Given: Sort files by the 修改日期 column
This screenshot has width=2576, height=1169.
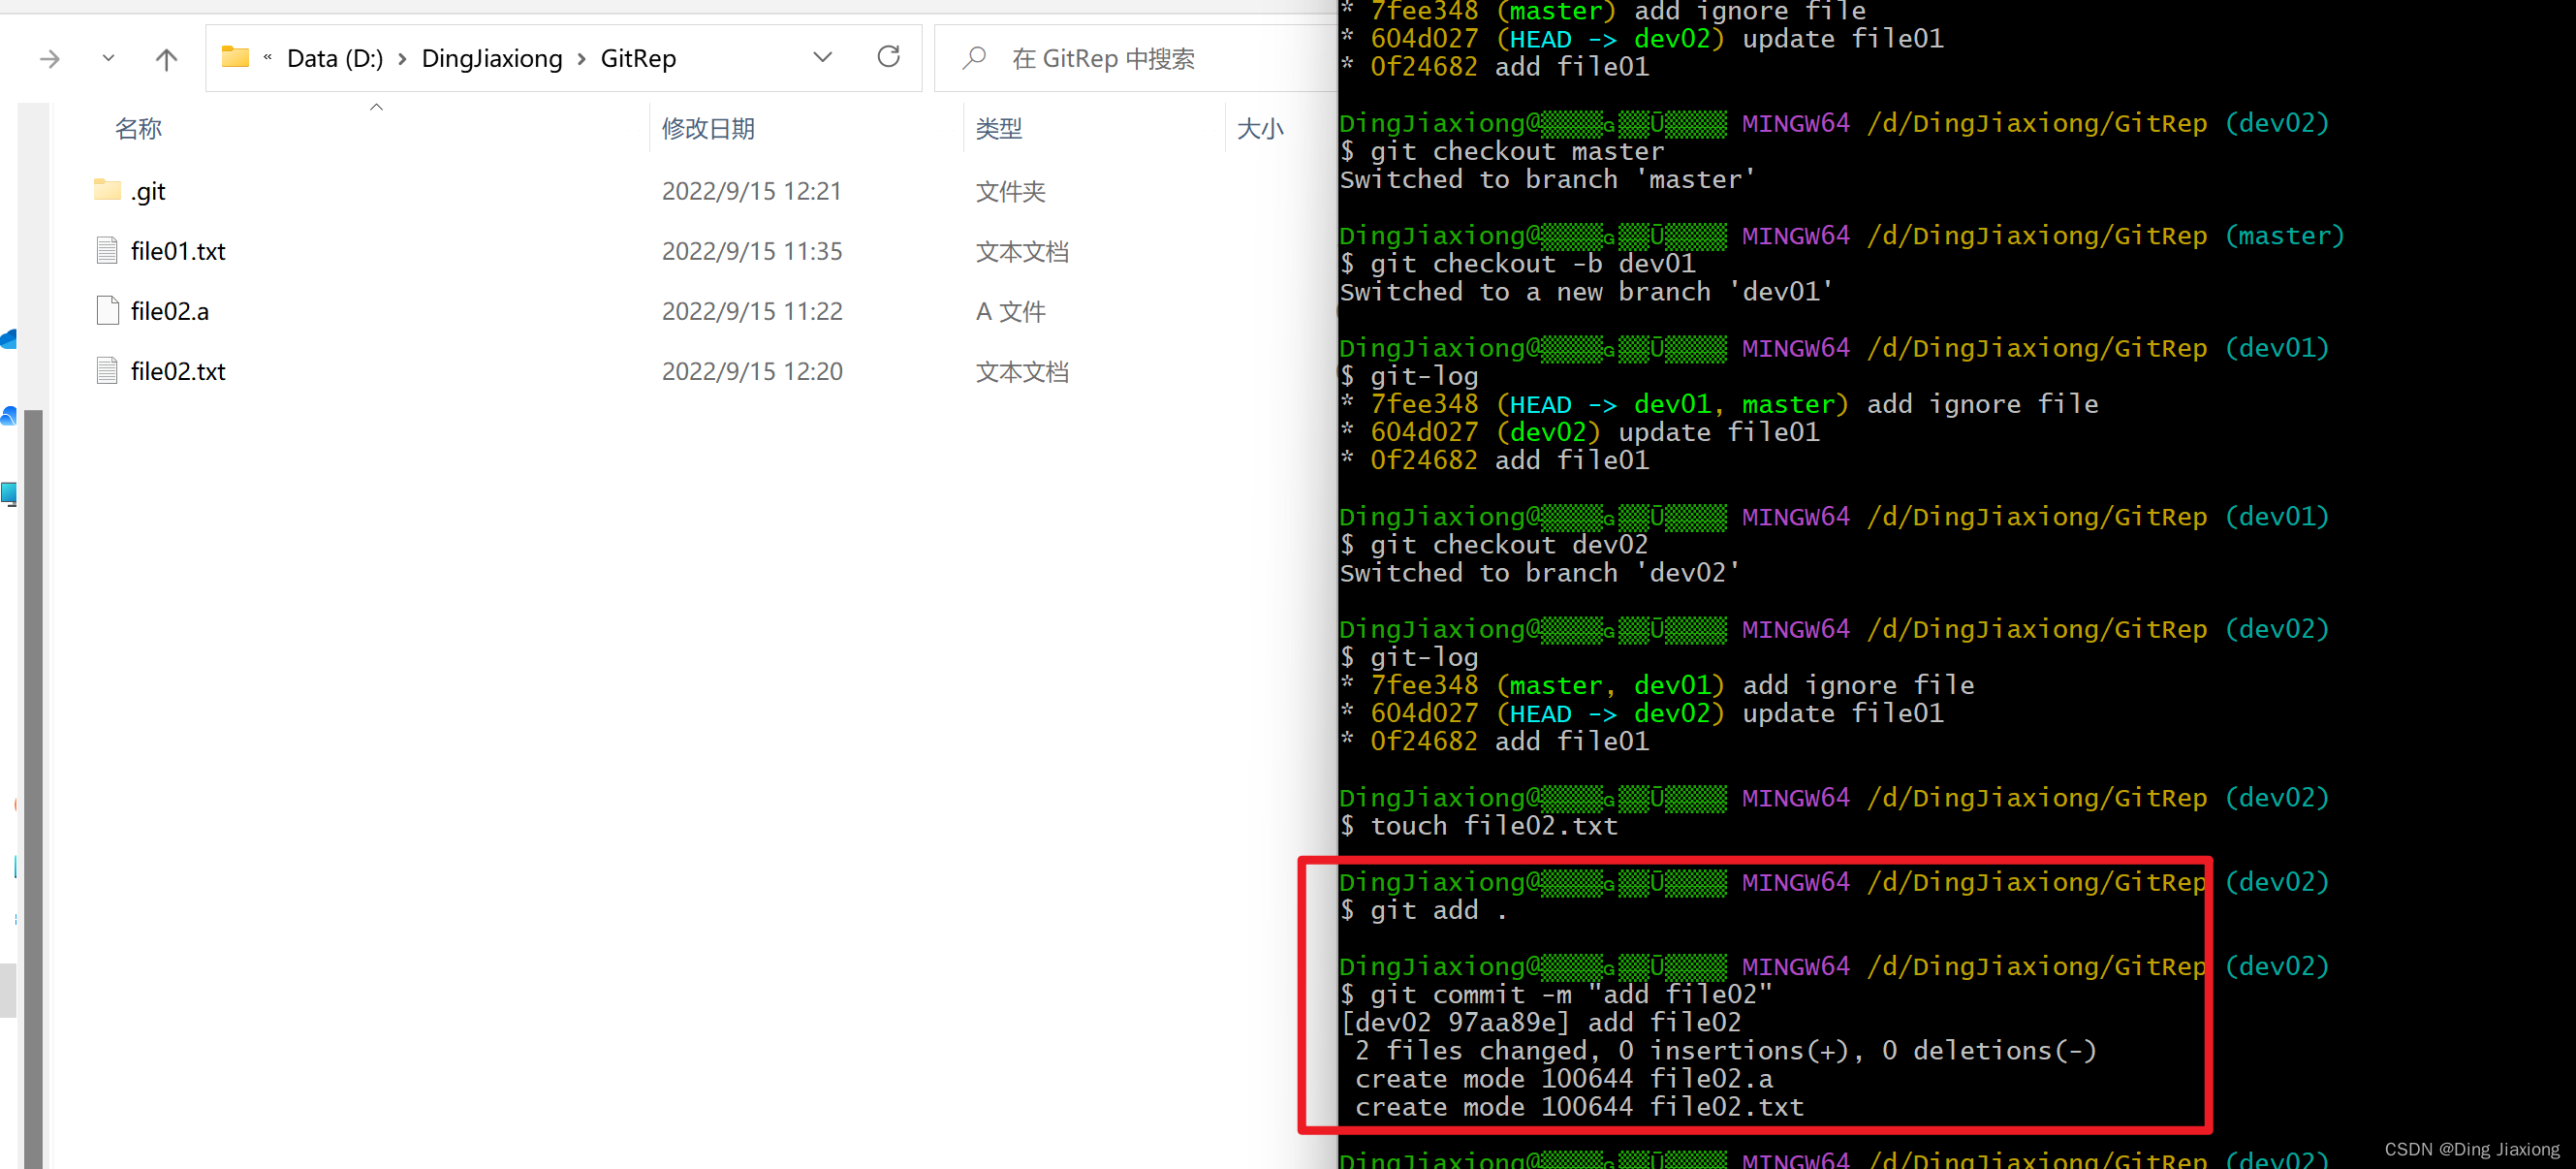Looking at the screenshot, I should click(x=708, y=128).
